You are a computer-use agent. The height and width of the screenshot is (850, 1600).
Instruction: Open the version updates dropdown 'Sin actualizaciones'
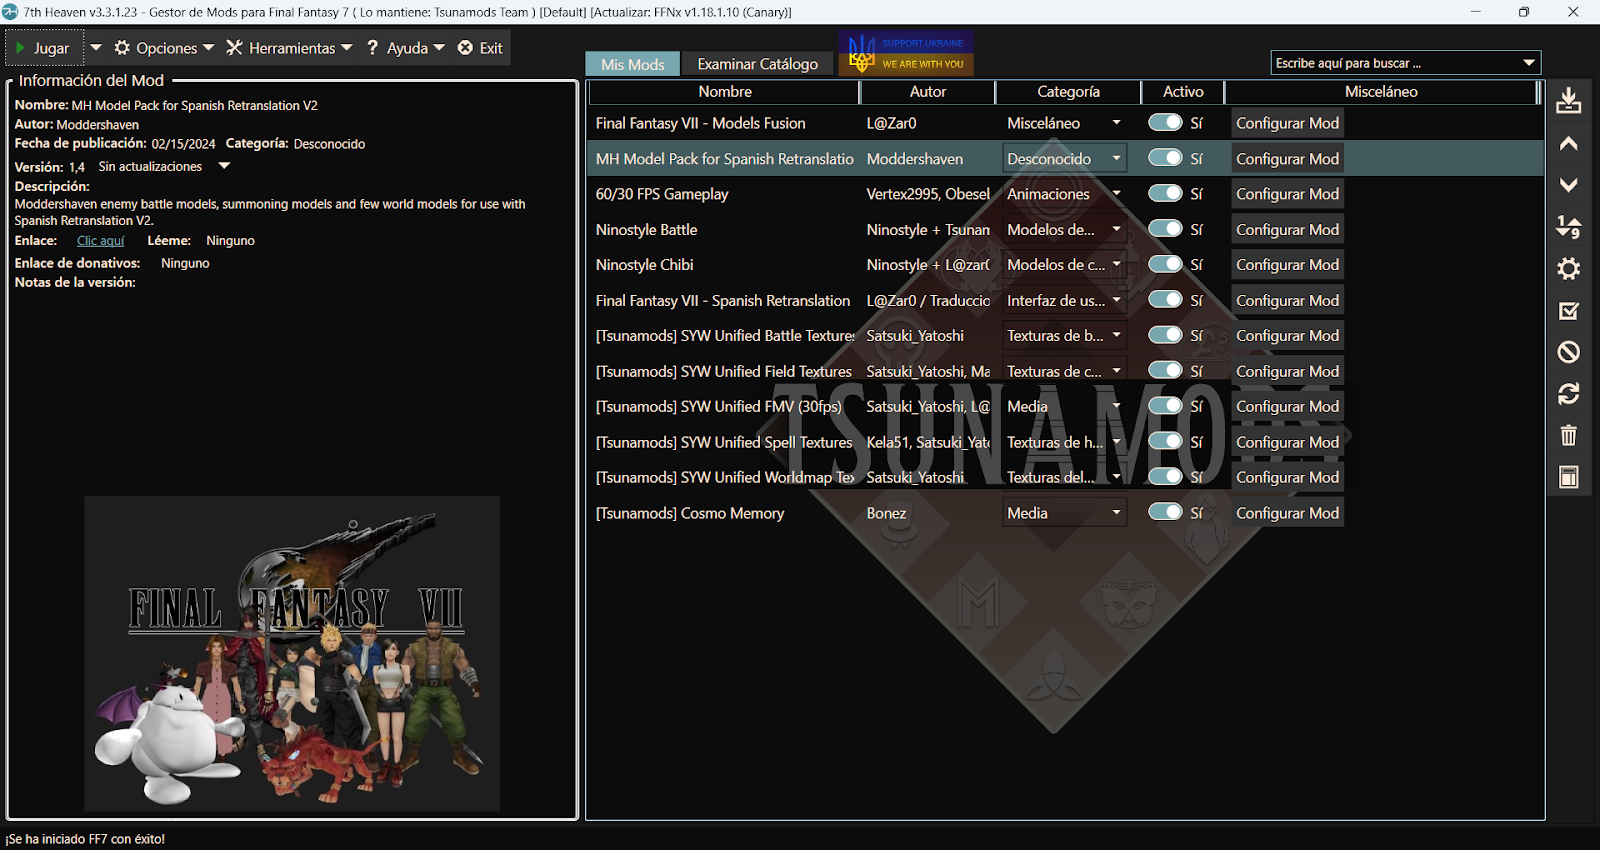pyautogui.click(x=224, y=166)
